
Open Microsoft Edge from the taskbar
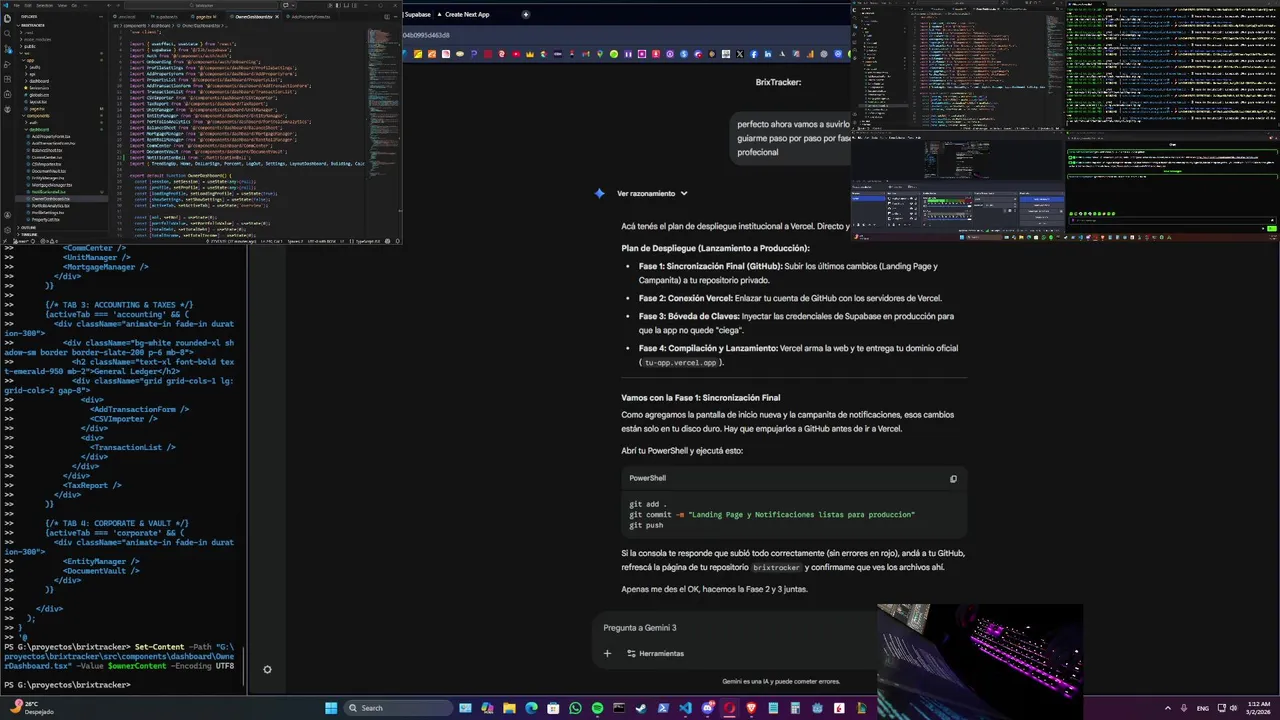531,708
